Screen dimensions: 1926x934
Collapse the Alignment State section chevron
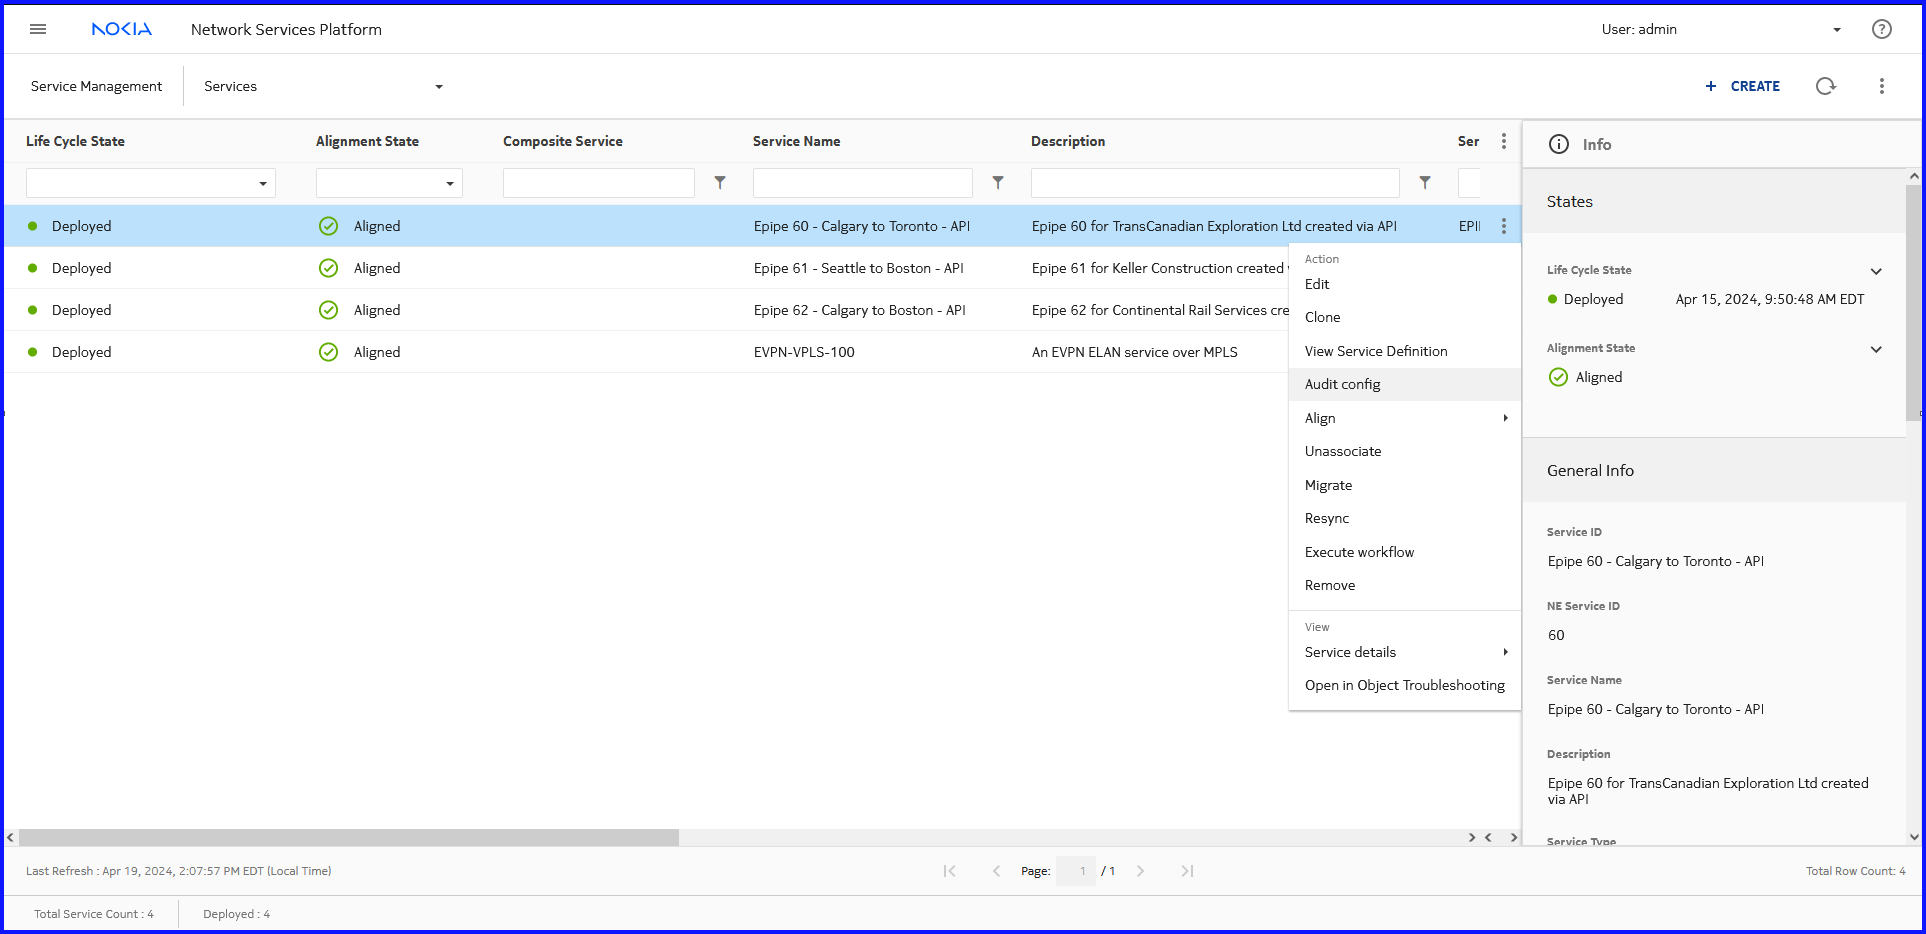pos(1876,349)
